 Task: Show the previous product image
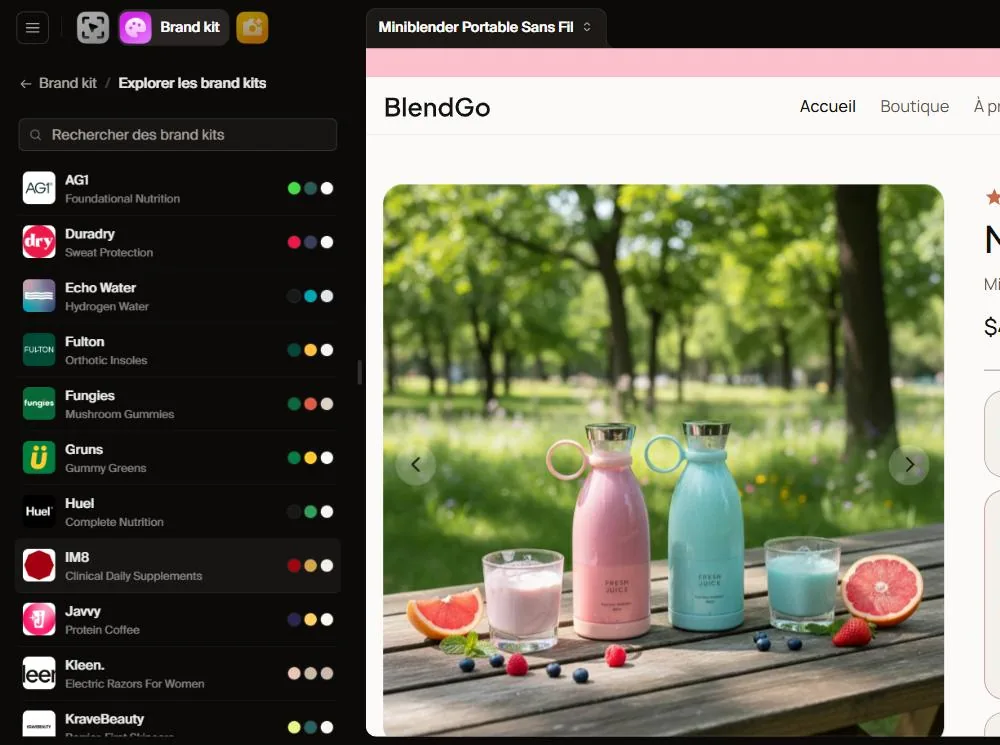point(416,465)
